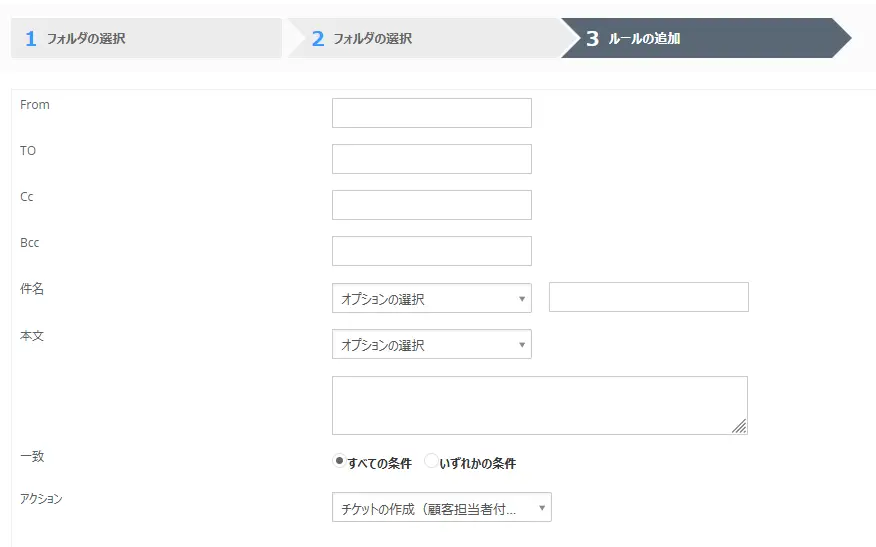
Task: Click the 件名 text input box
Action: click(x=648, y=297)
